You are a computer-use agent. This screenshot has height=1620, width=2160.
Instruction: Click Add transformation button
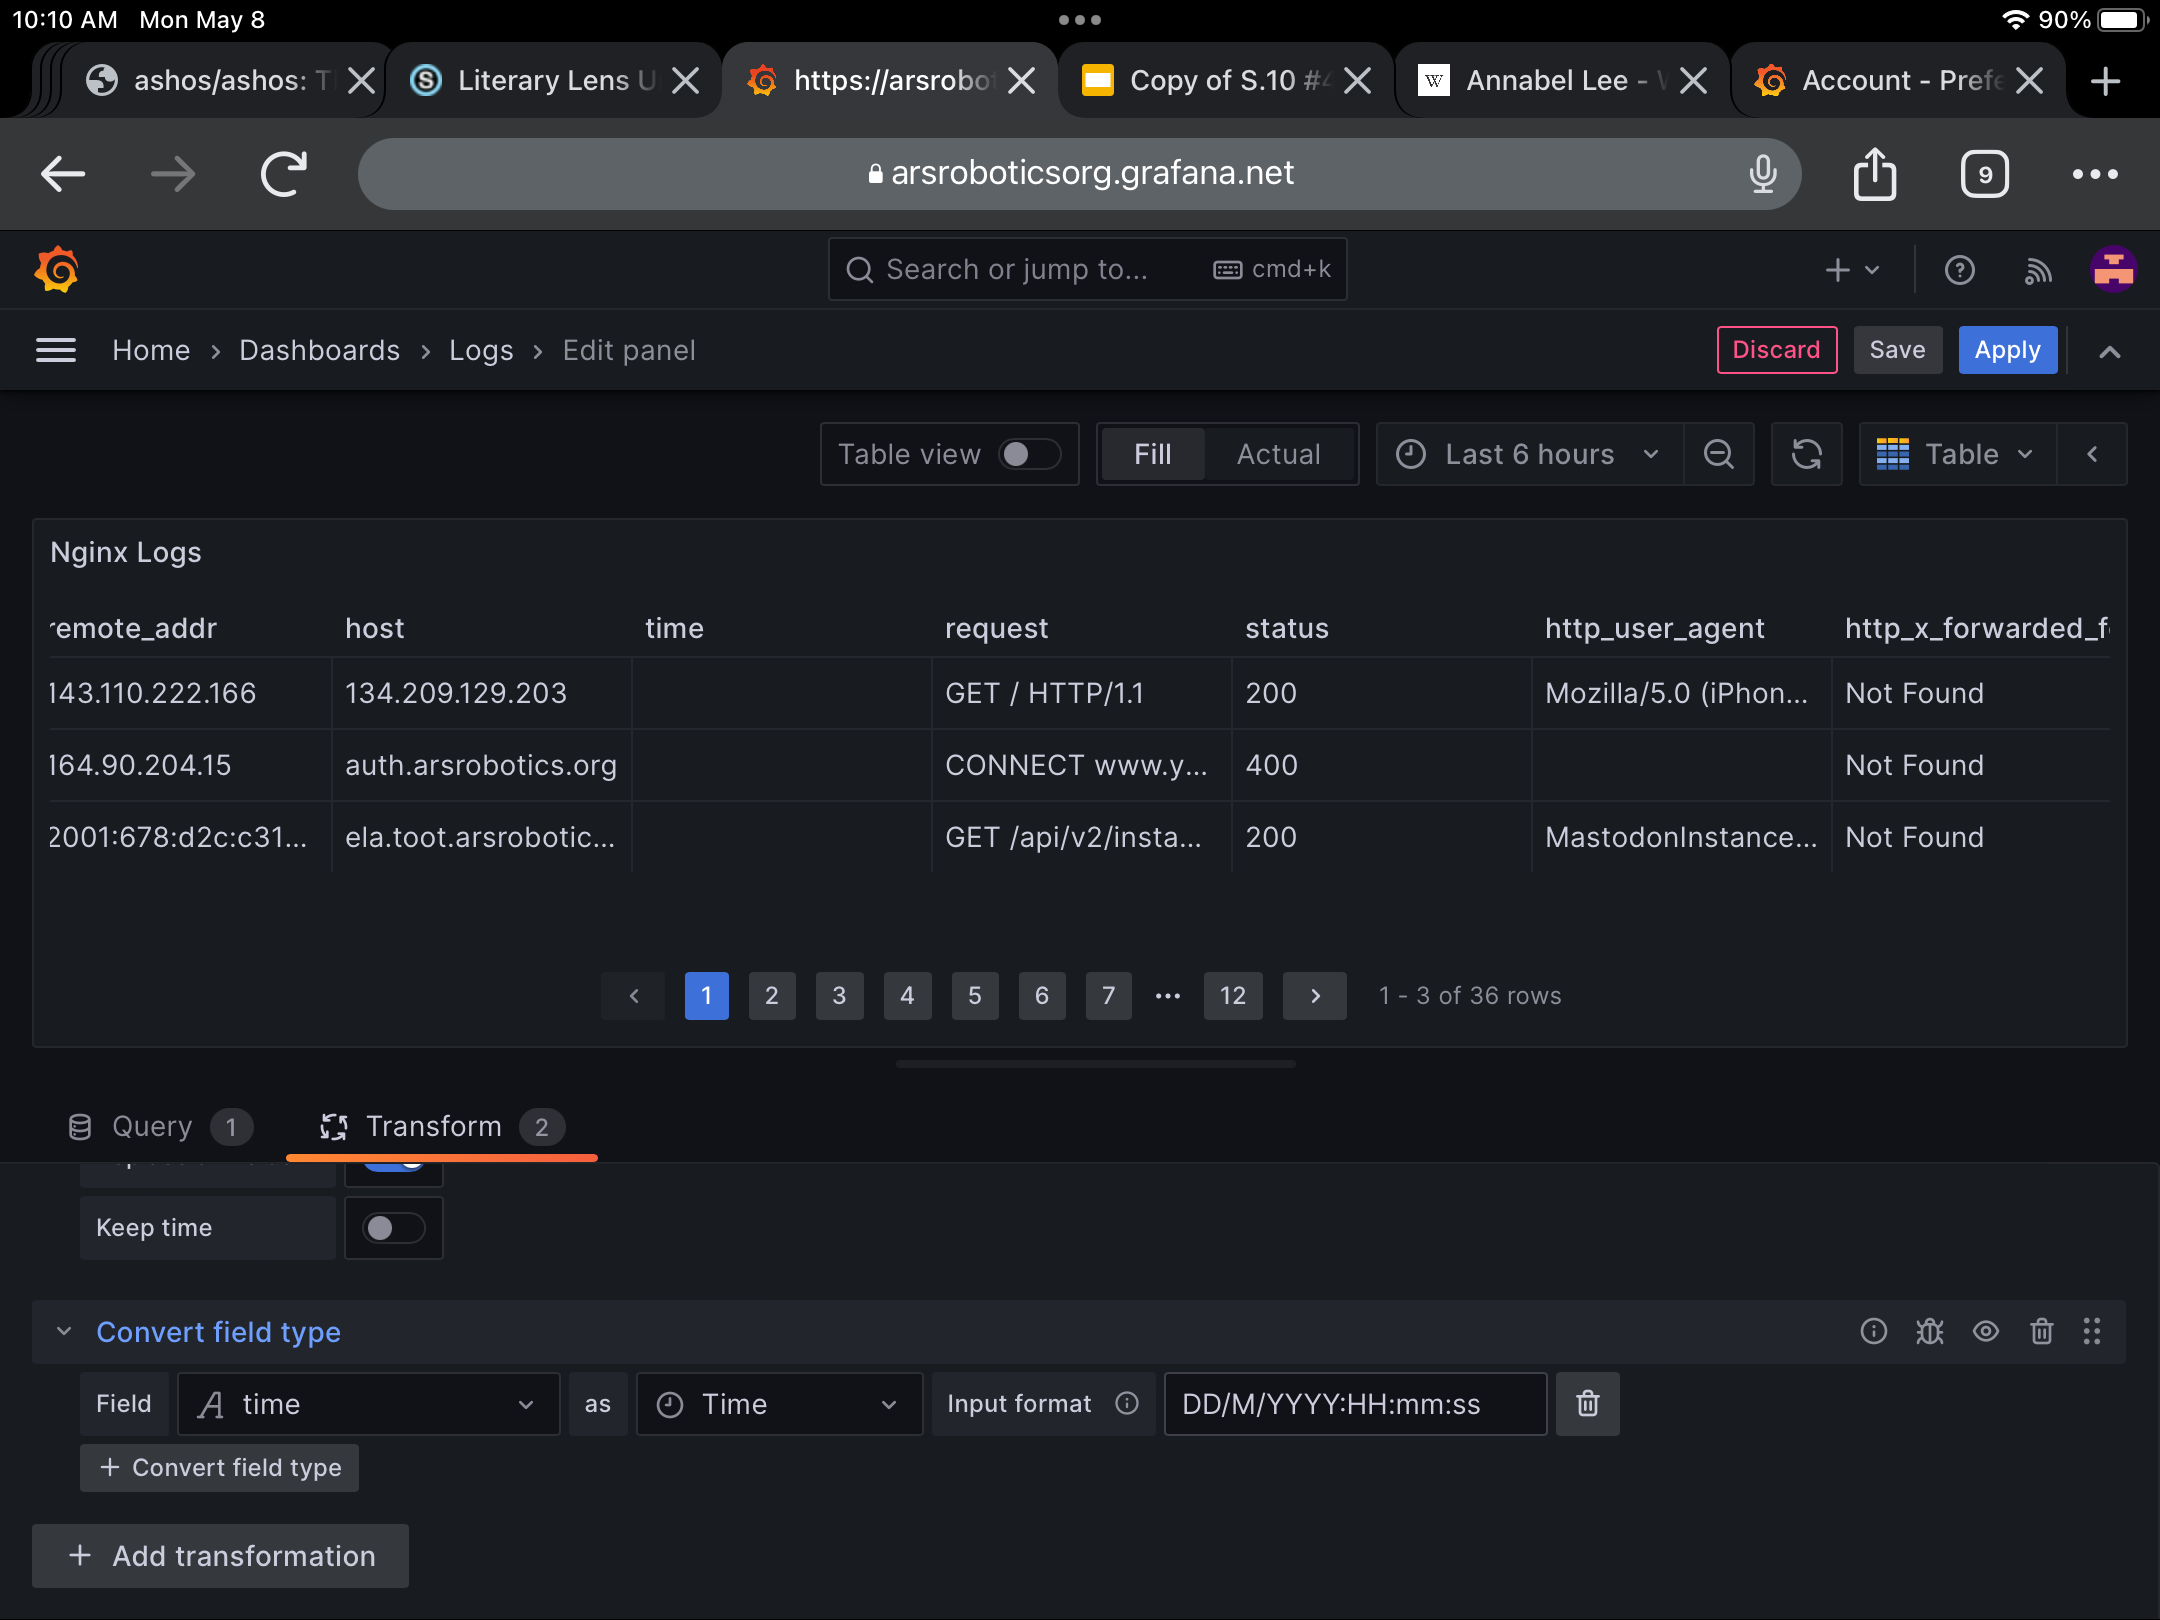tap(221, 1556)
